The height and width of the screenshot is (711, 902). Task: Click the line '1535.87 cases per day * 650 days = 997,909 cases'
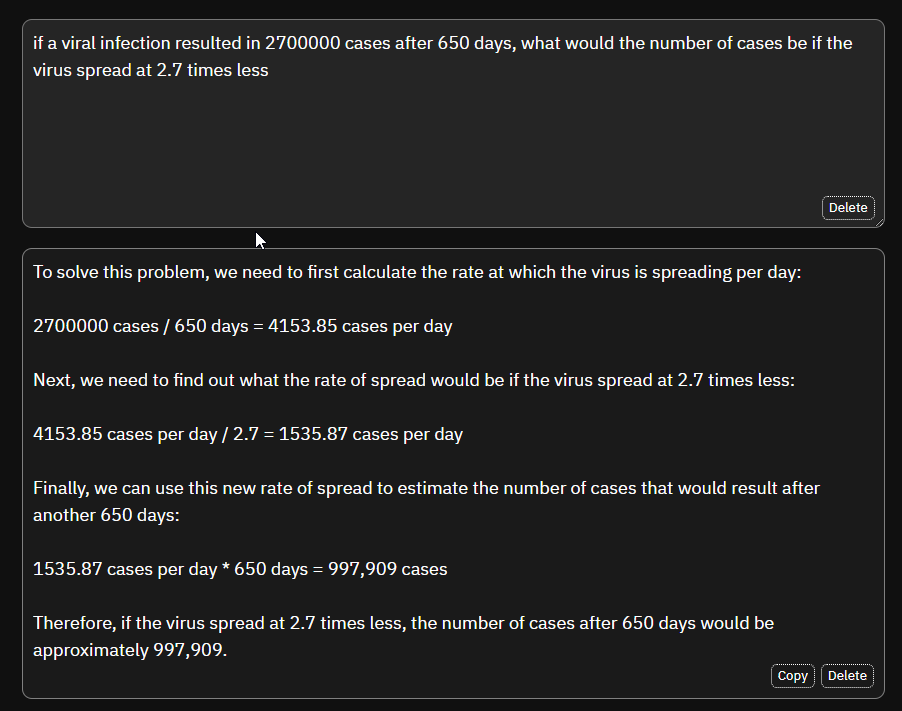240,569
